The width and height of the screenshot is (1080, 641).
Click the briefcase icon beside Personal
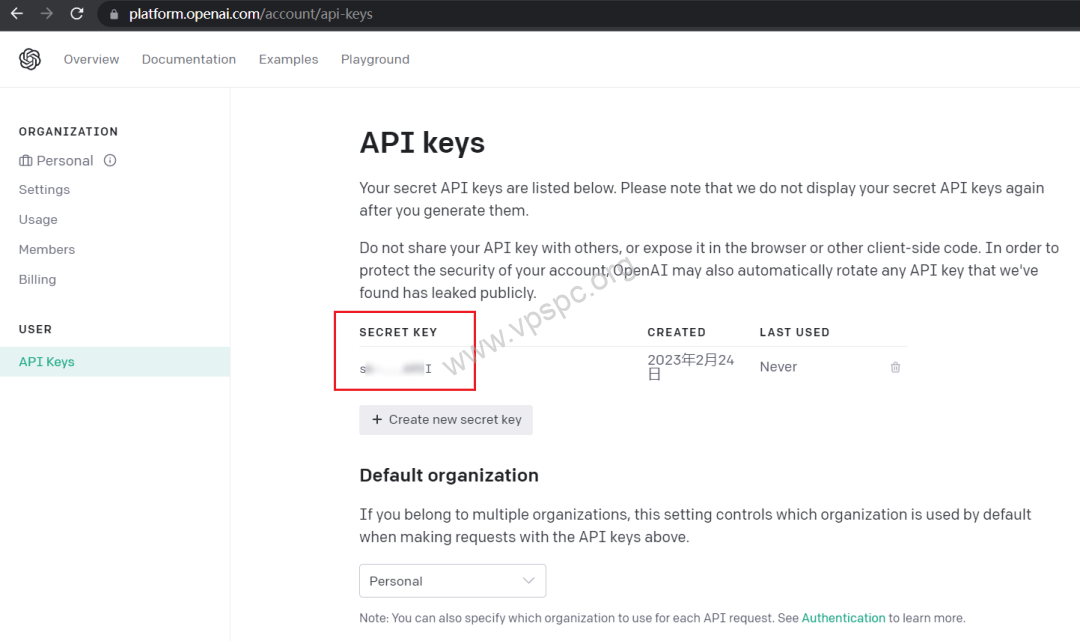pos(25,160)
